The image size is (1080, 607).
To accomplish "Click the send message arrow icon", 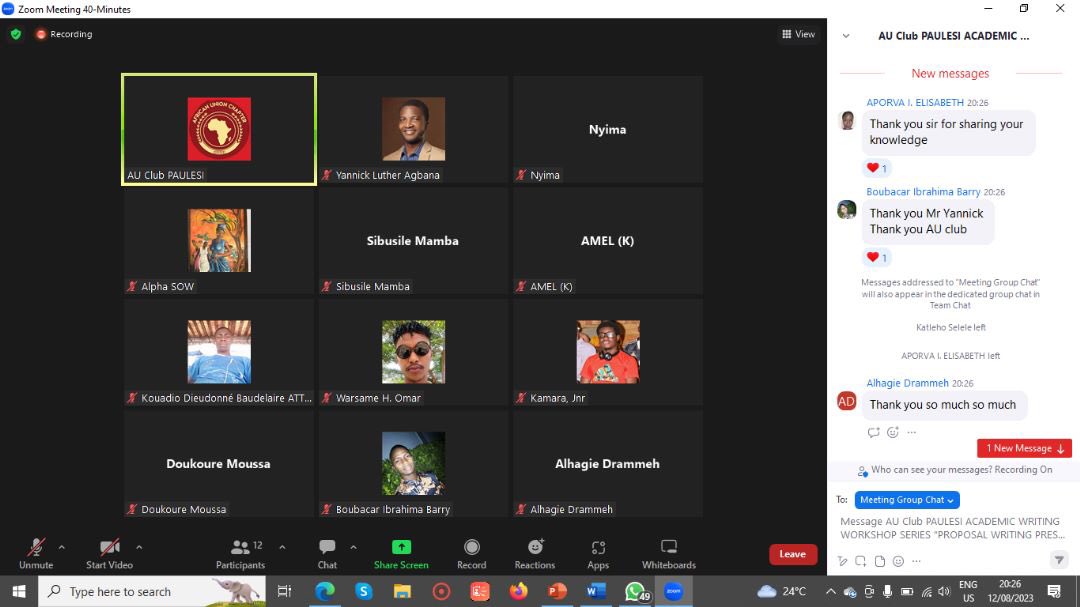I will (1059, 560).
